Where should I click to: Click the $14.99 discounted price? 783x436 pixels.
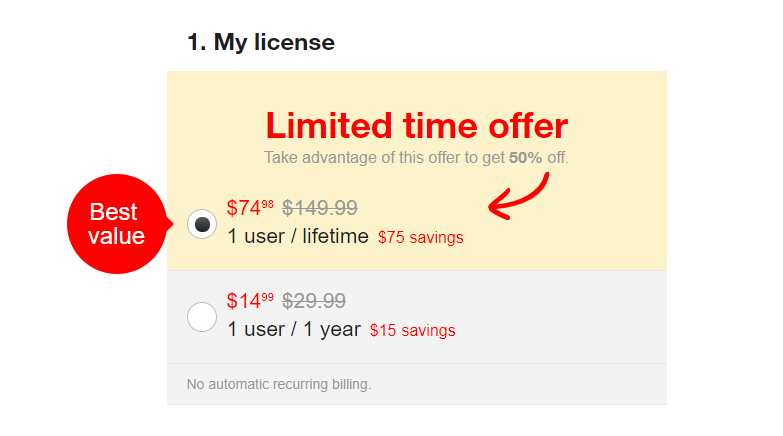click(x=250, y=301)
